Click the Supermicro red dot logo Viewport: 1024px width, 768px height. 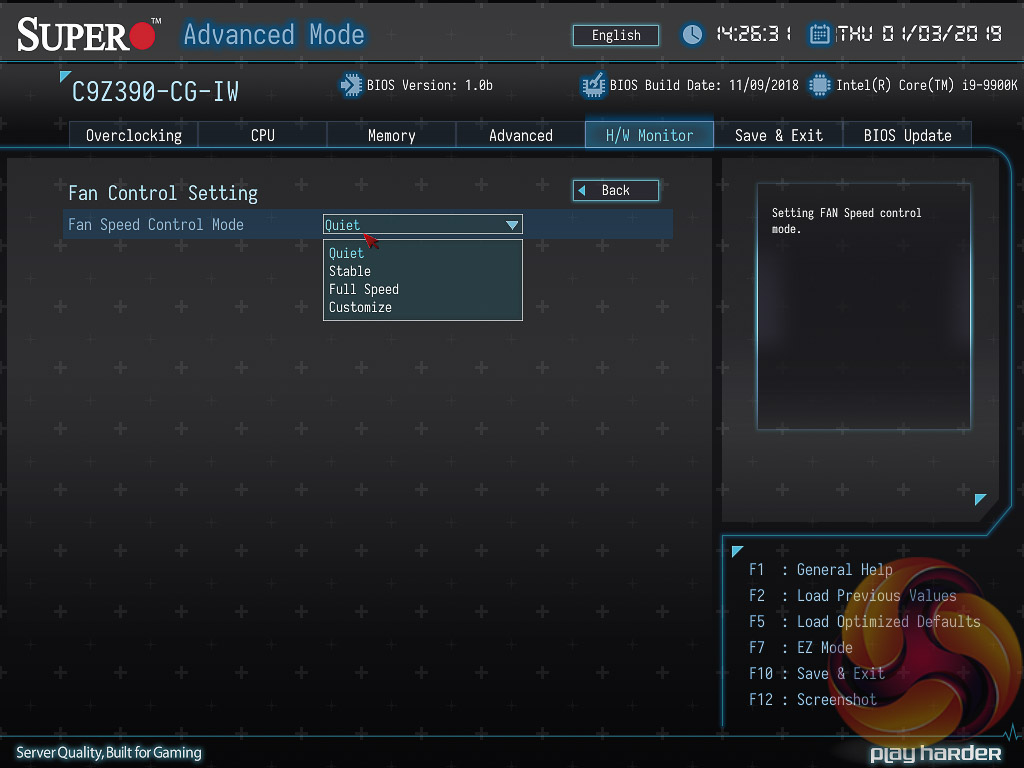click(143, 36)
